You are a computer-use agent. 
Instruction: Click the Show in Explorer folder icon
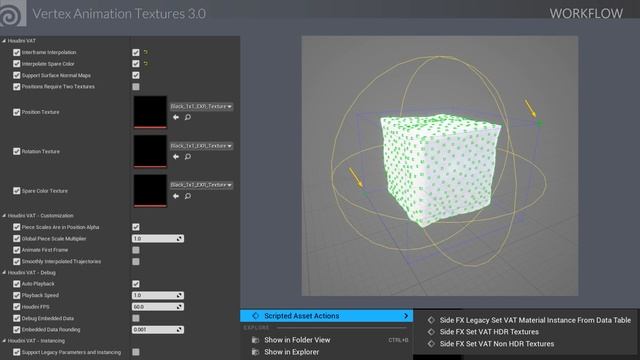click(x=256, y=352)
